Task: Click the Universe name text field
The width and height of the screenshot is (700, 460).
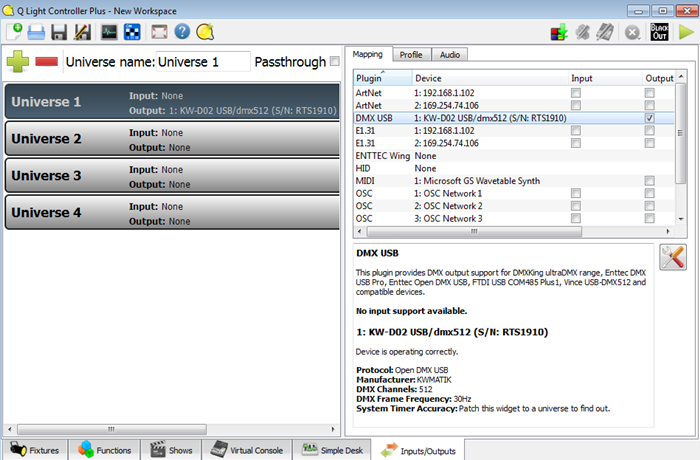Action: coord(203,62)
